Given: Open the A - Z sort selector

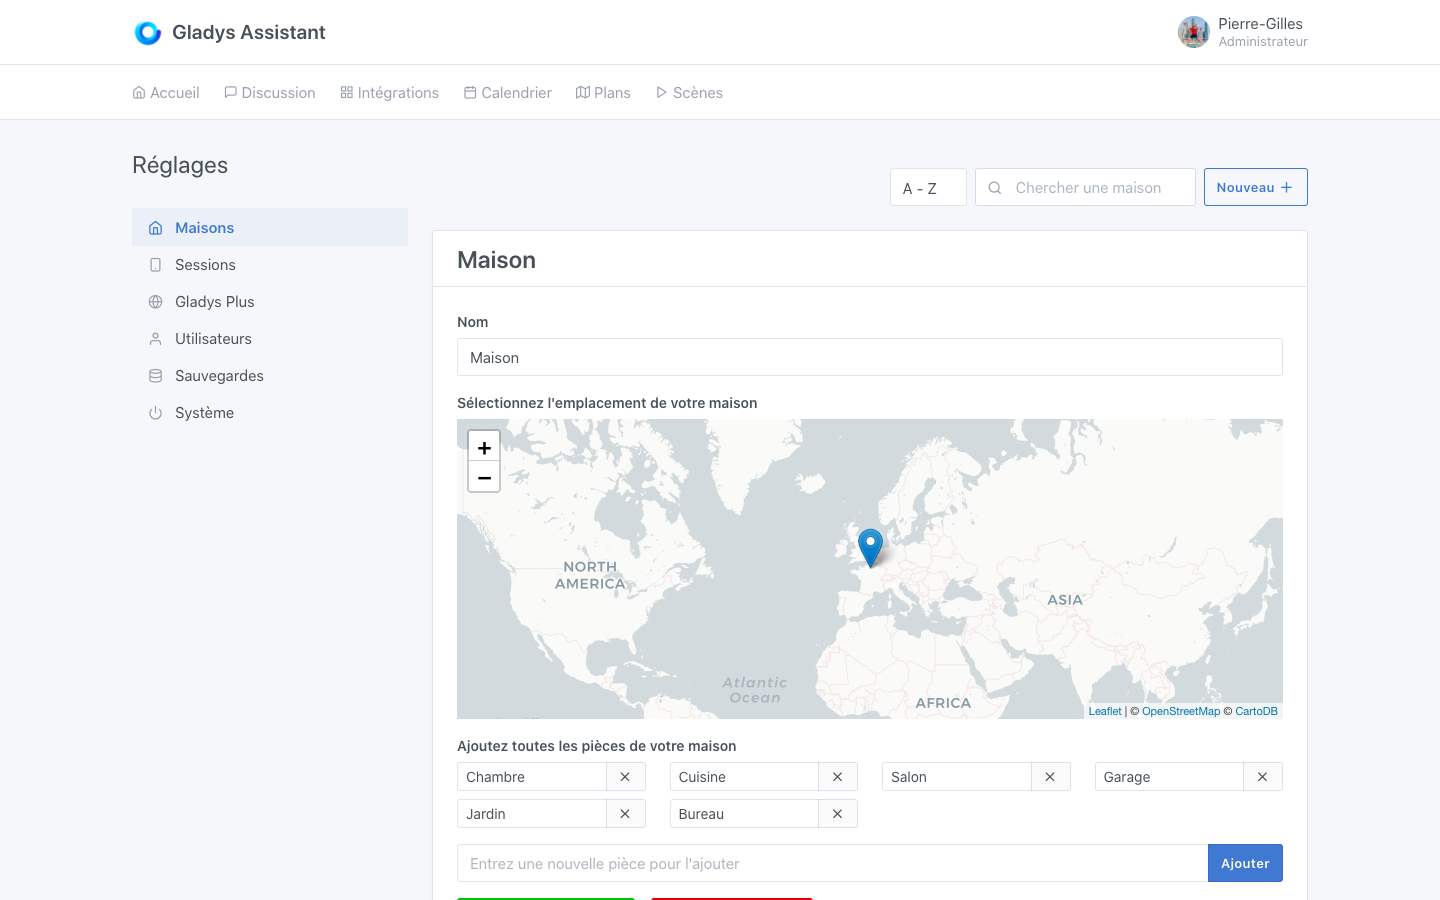Looking at the screenshot, I should tap(927, 187).
